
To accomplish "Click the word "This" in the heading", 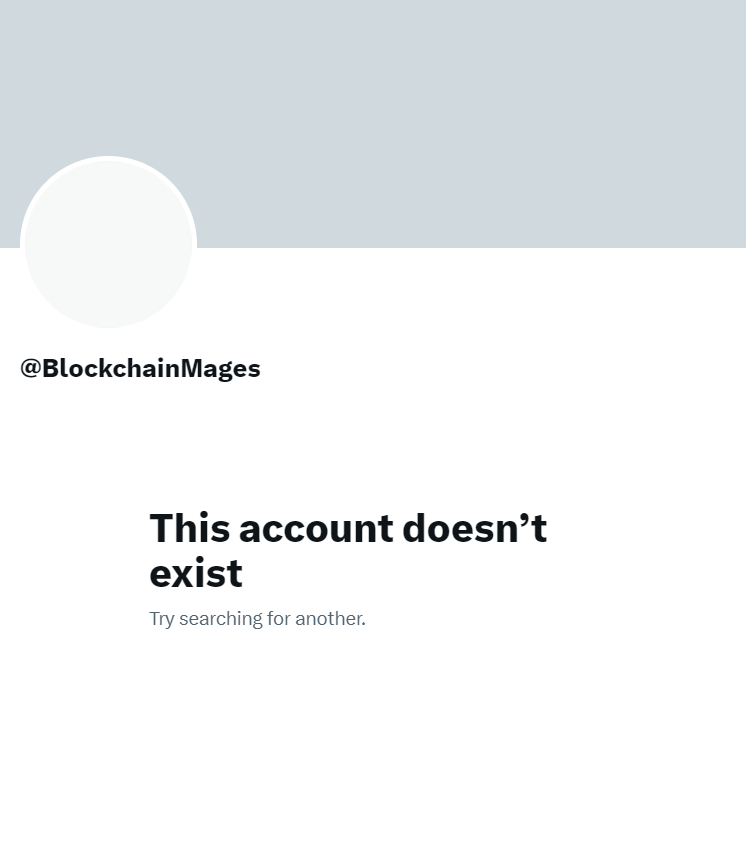I will (x=190, y=528).
